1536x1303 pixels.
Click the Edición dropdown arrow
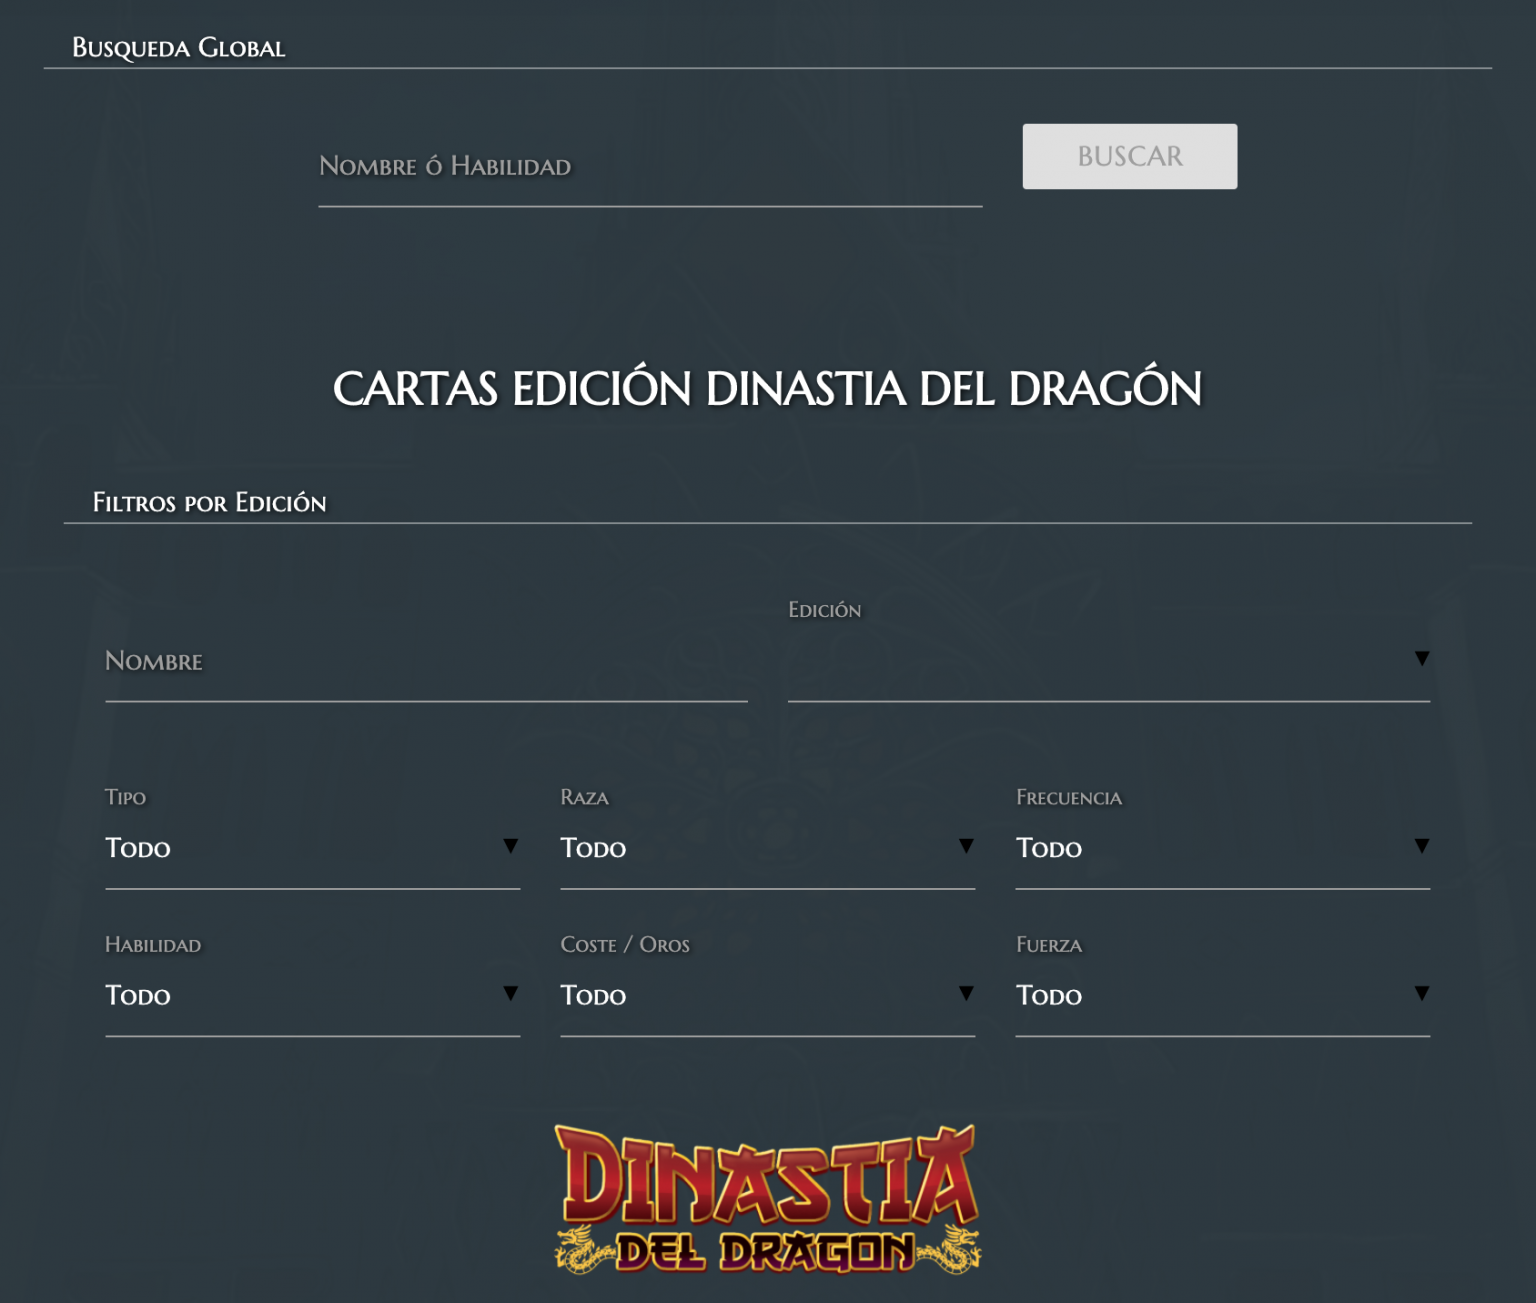(1420, 658)
